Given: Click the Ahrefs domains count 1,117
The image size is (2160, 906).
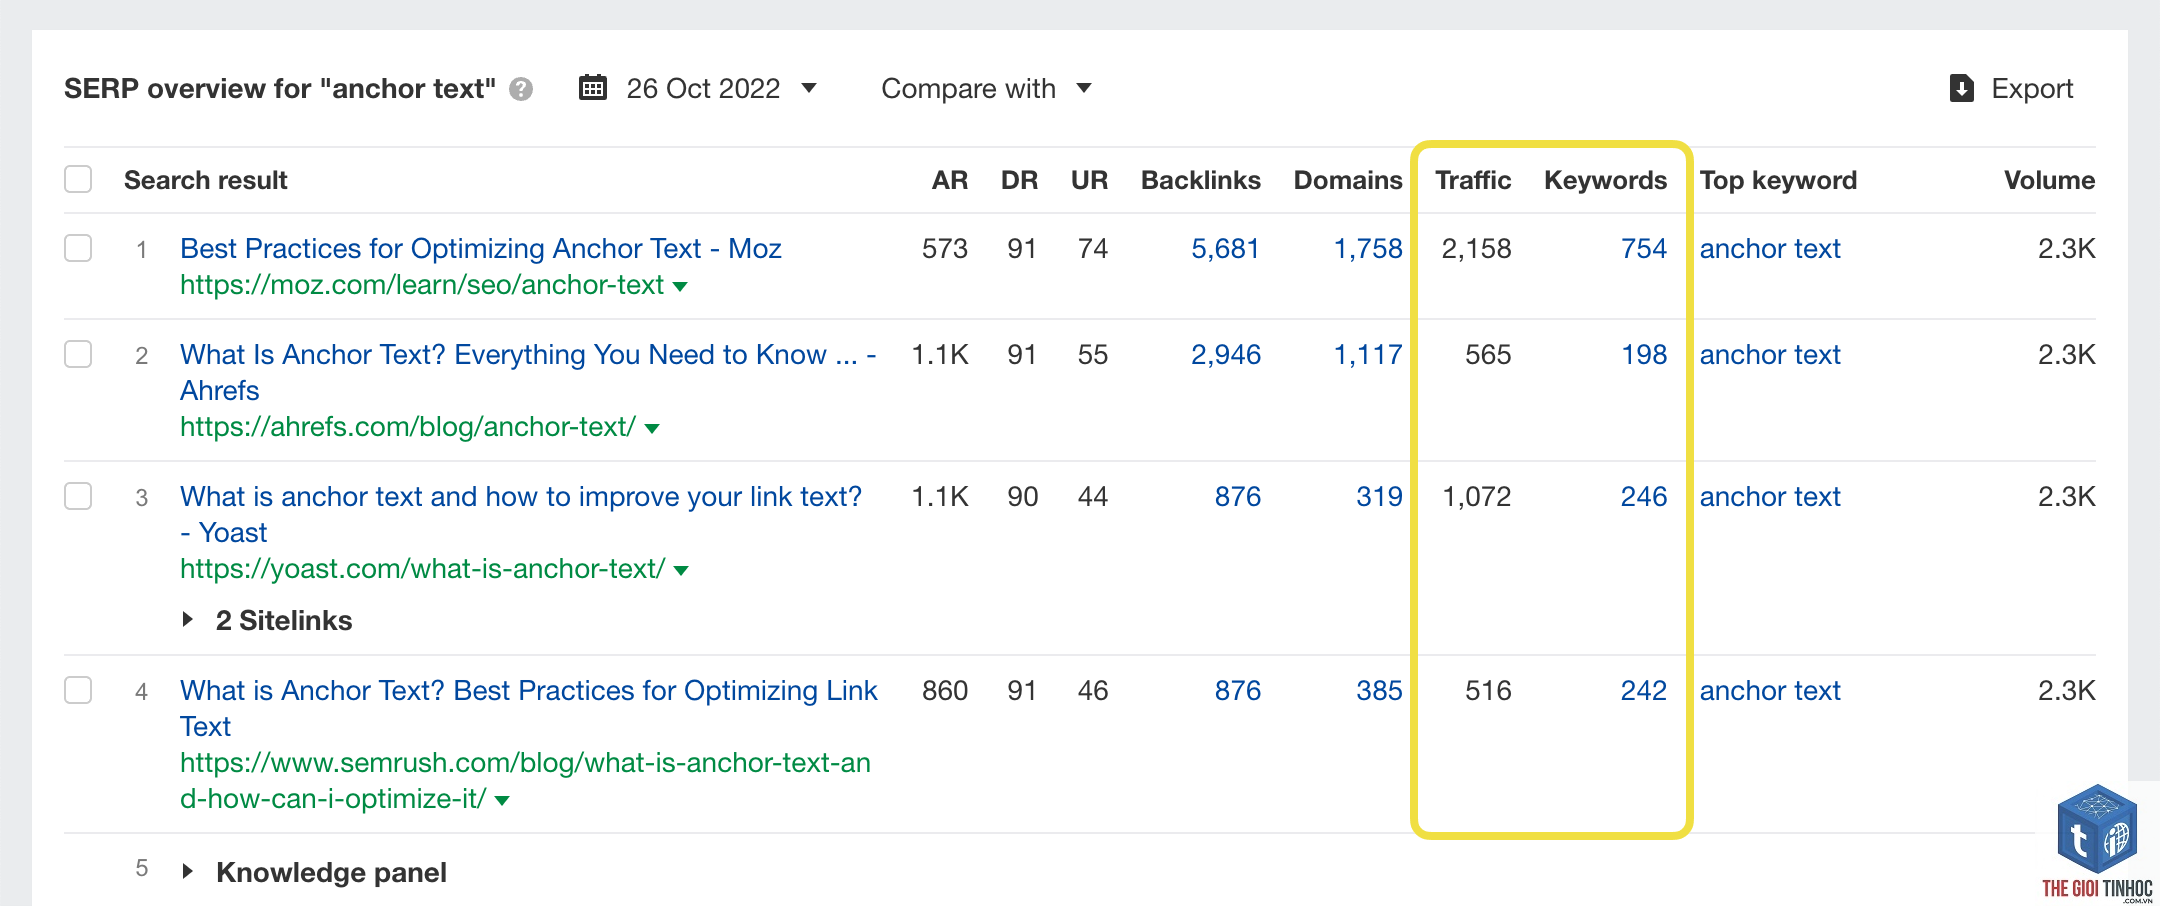Looking at the screenshot, I should (x=1368, y=354).
